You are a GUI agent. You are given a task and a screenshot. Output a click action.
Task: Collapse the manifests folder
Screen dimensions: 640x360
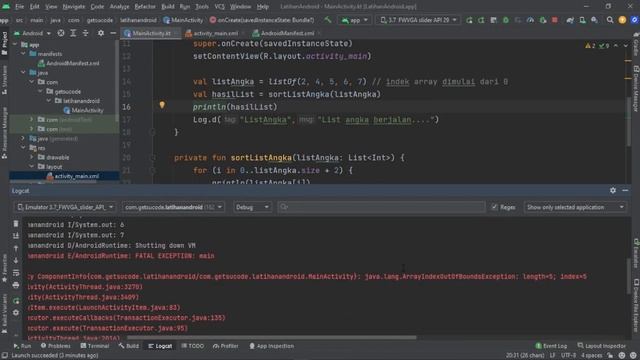click(x=23, y=53)
